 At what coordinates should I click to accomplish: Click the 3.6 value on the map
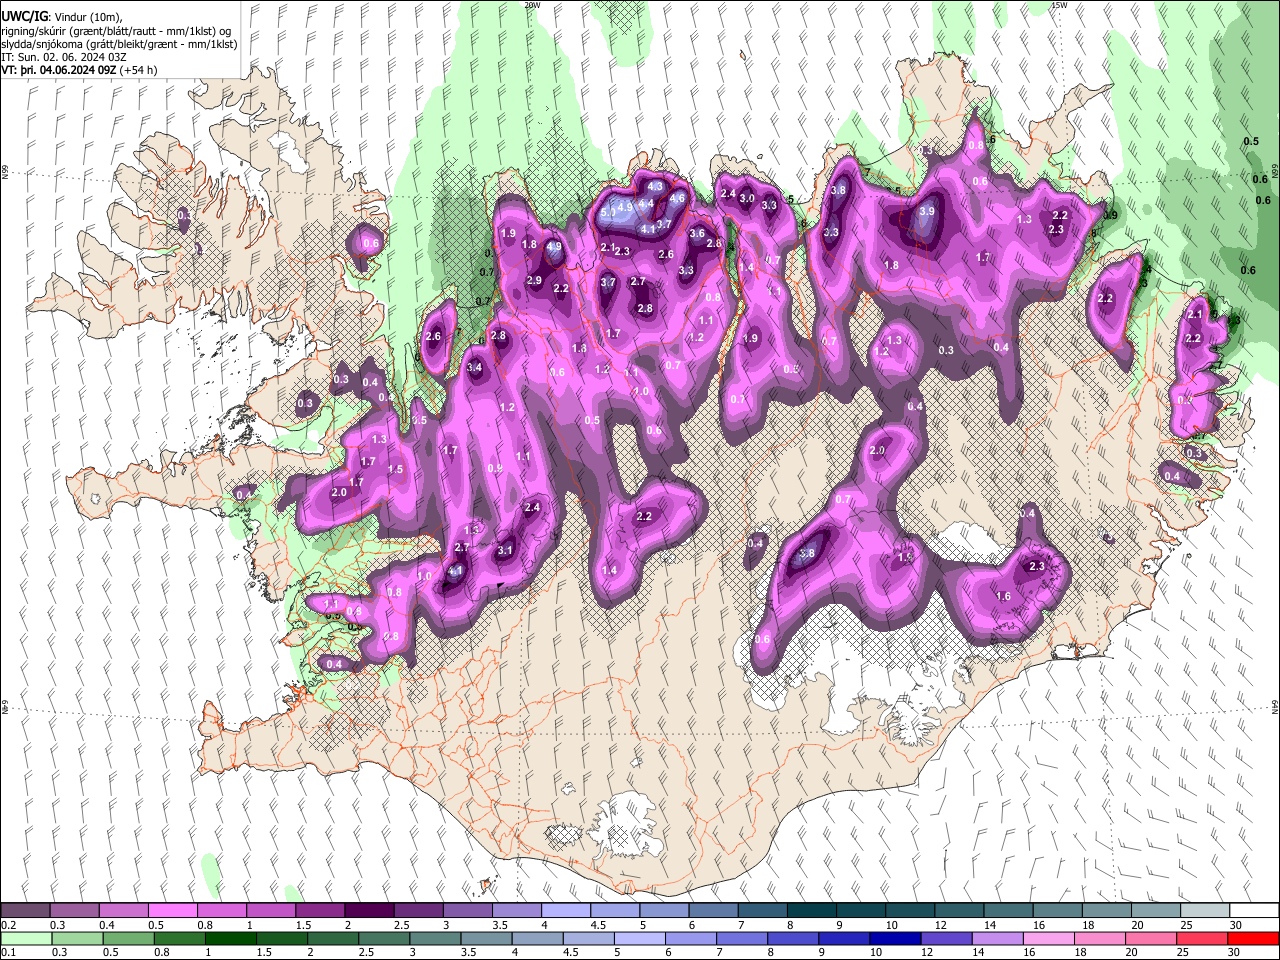click(697, 233)
